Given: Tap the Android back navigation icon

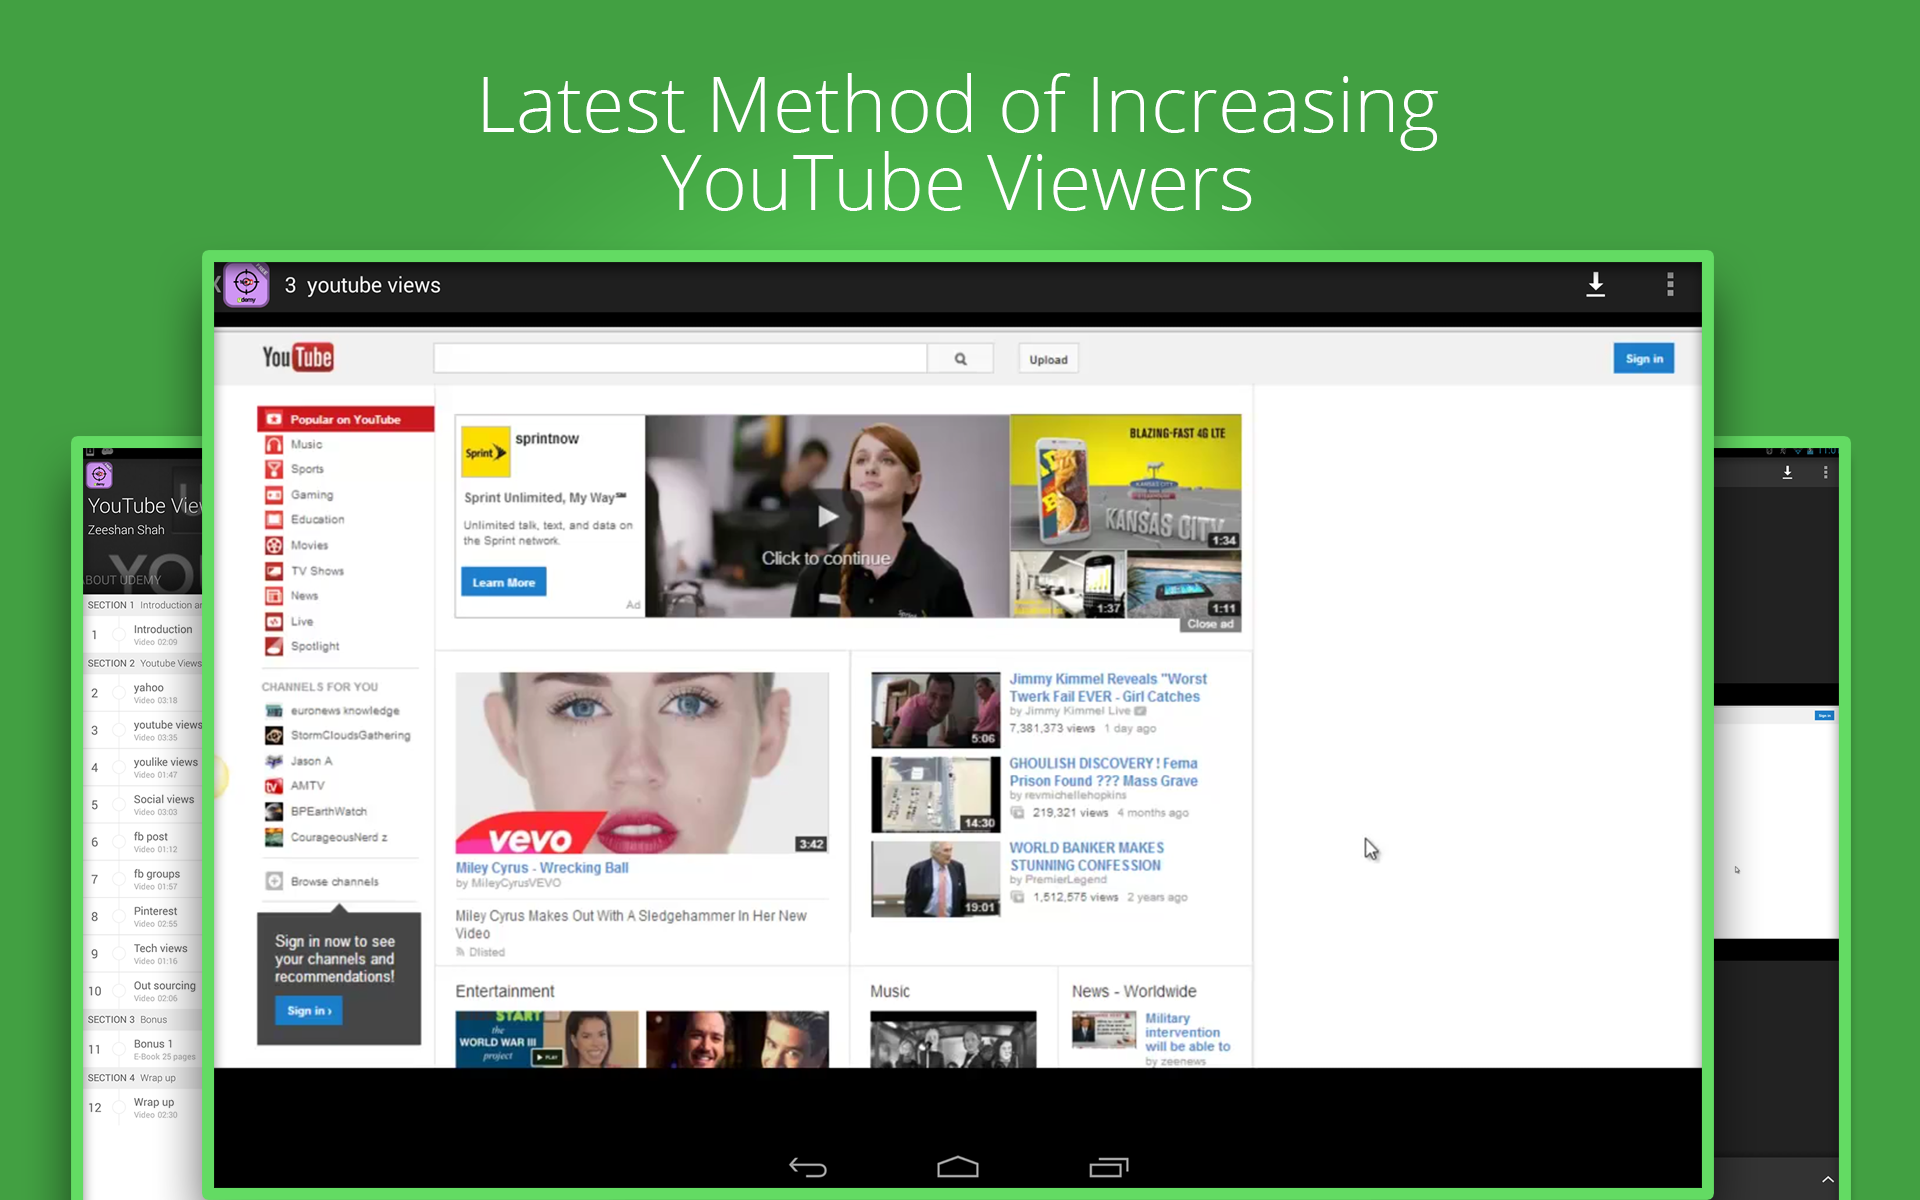Looking at the screenshot, I should click(x=808, y=1167).
